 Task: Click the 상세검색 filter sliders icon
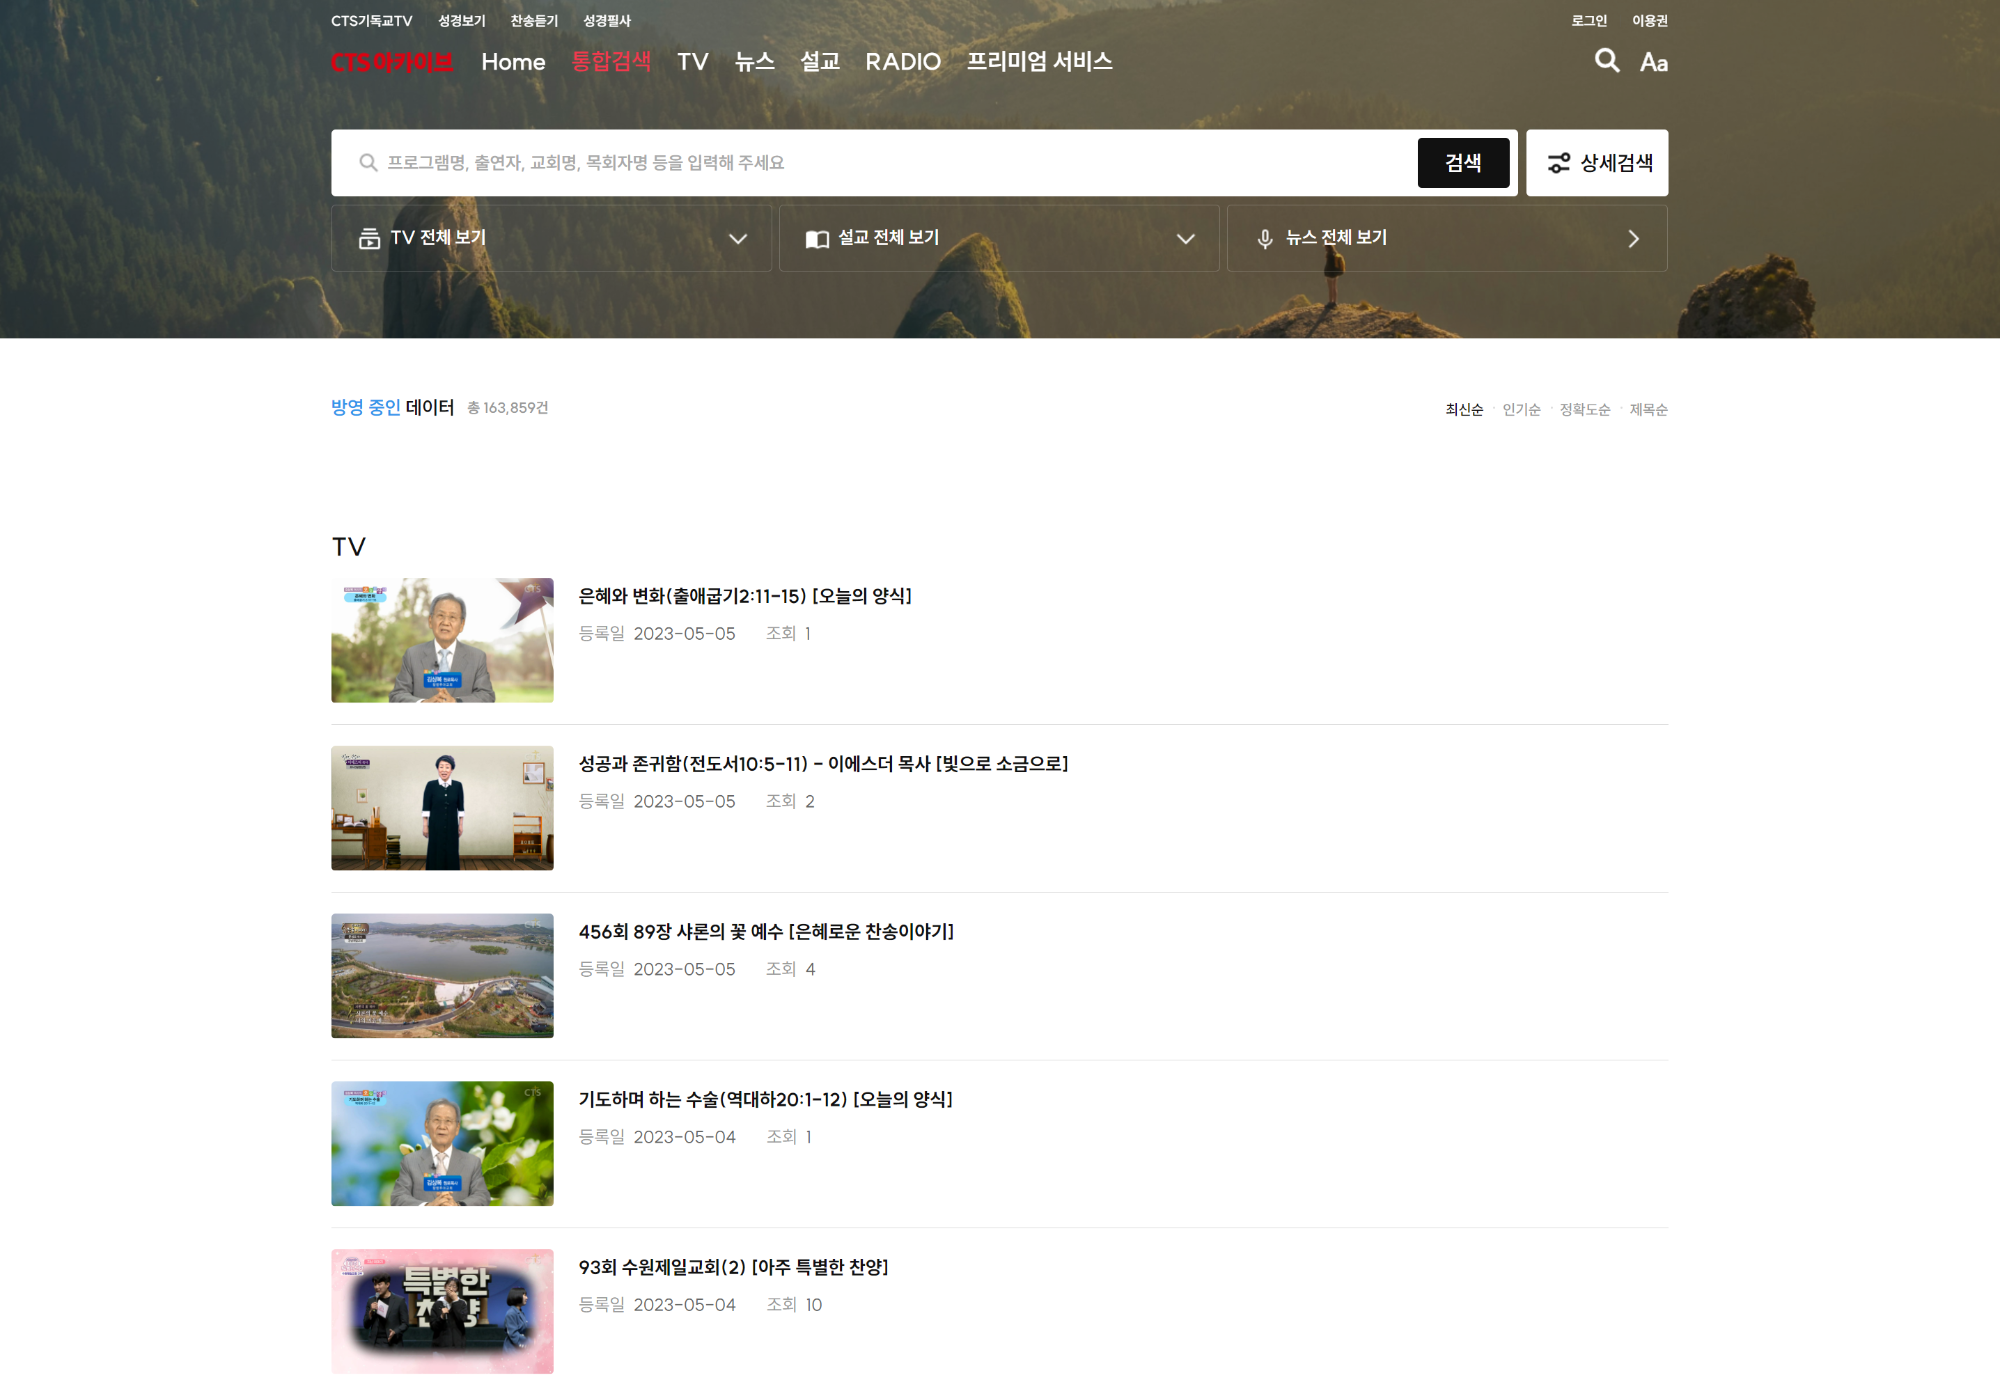[1558, 163]
